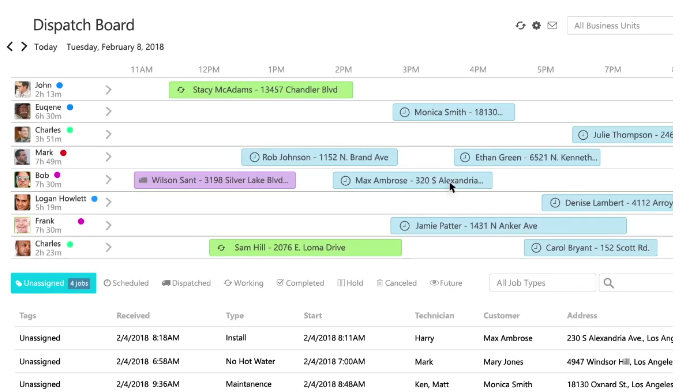Switch to the Scheduled tab
686x392 pixels.
126,283
